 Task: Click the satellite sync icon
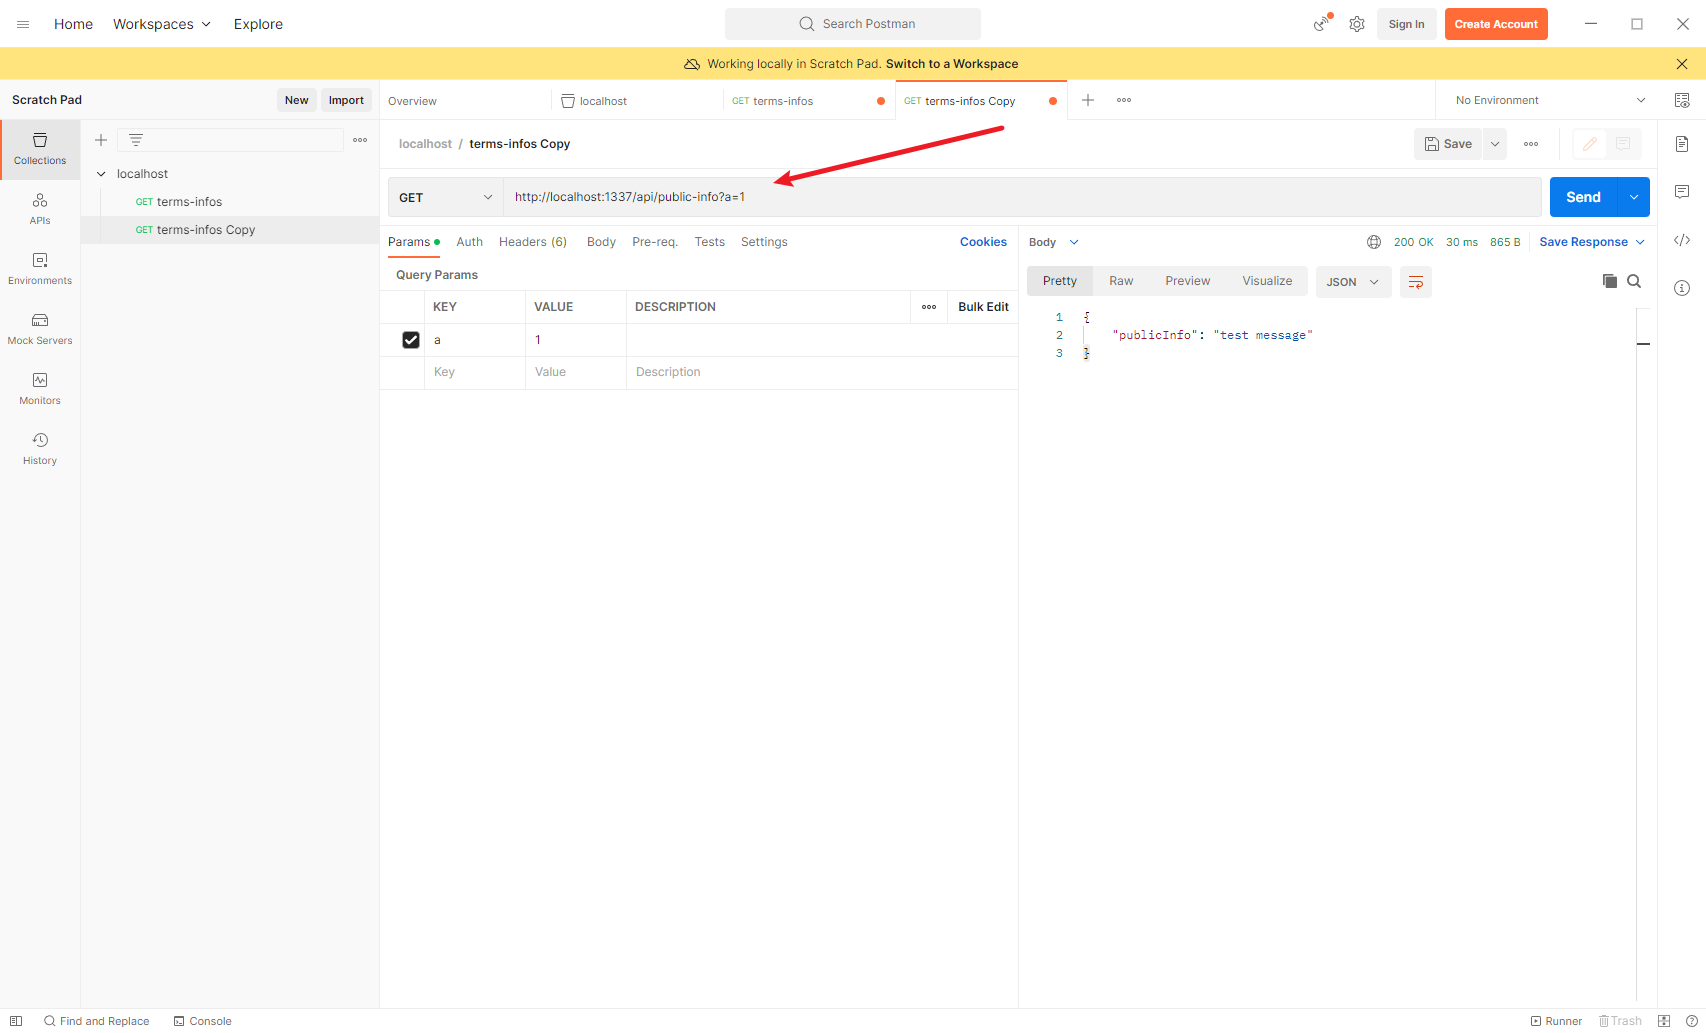coord(1322,23)
